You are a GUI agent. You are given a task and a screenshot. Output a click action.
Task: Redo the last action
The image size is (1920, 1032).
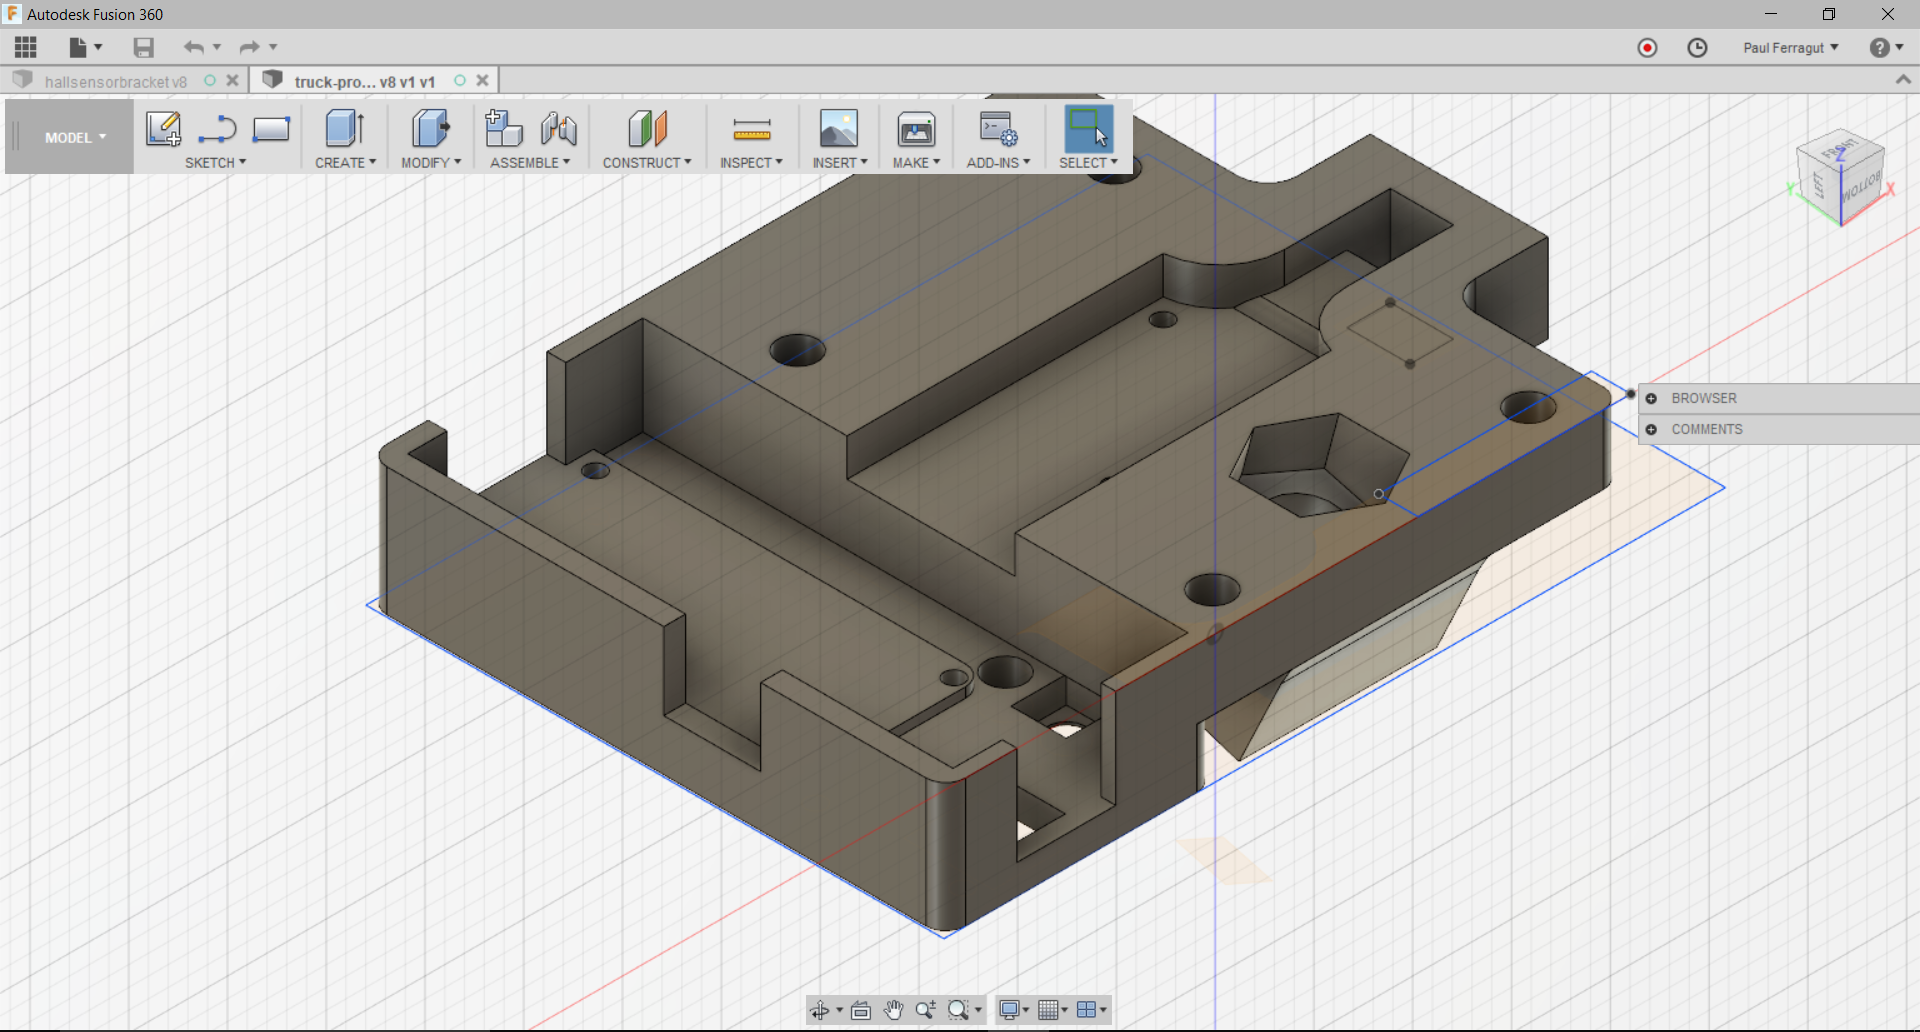[249, 47]
